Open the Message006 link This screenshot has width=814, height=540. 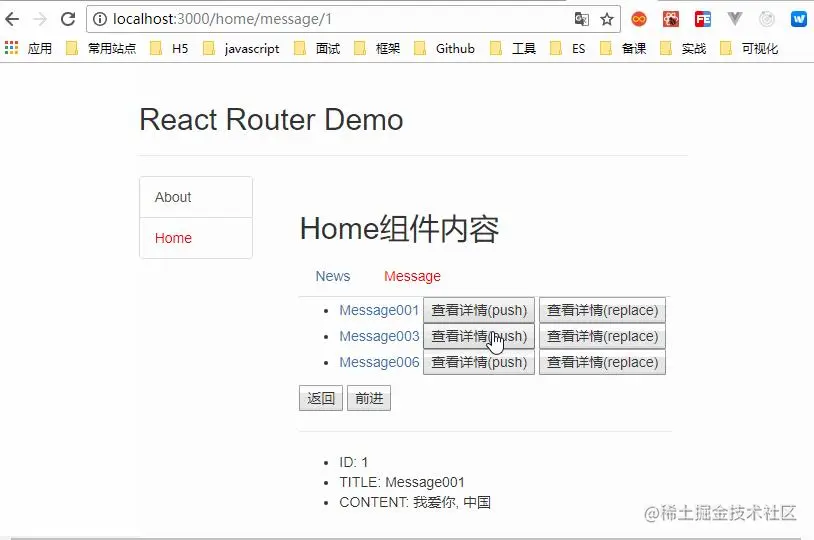coord(379,362)
